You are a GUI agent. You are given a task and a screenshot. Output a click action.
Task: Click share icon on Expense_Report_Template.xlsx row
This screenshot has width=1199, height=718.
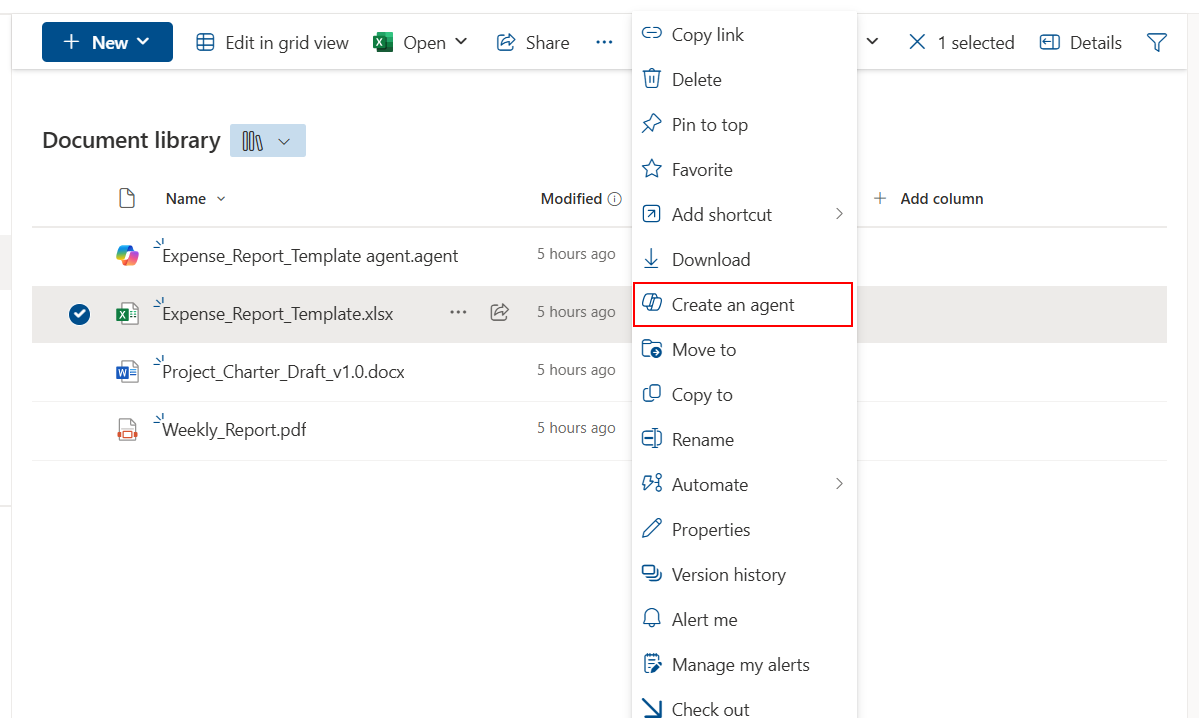500,312
